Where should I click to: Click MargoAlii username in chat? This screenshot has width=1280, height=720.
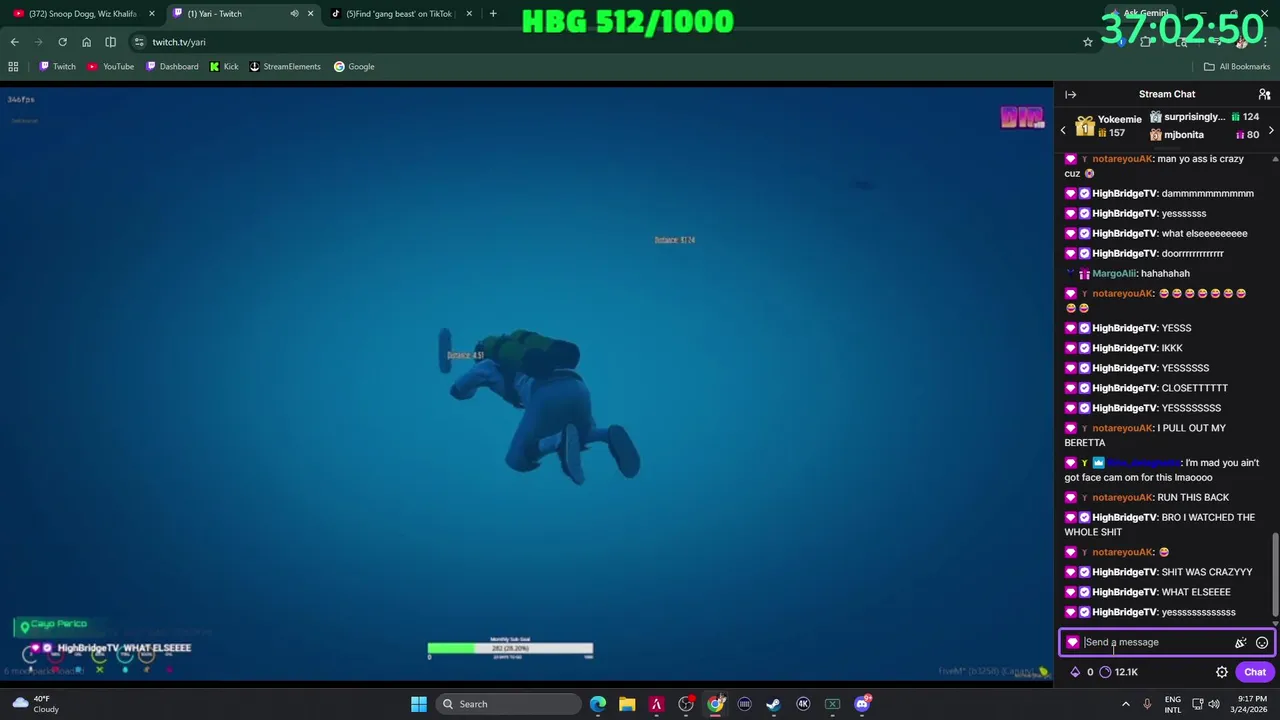click(x=1114, y=273)
